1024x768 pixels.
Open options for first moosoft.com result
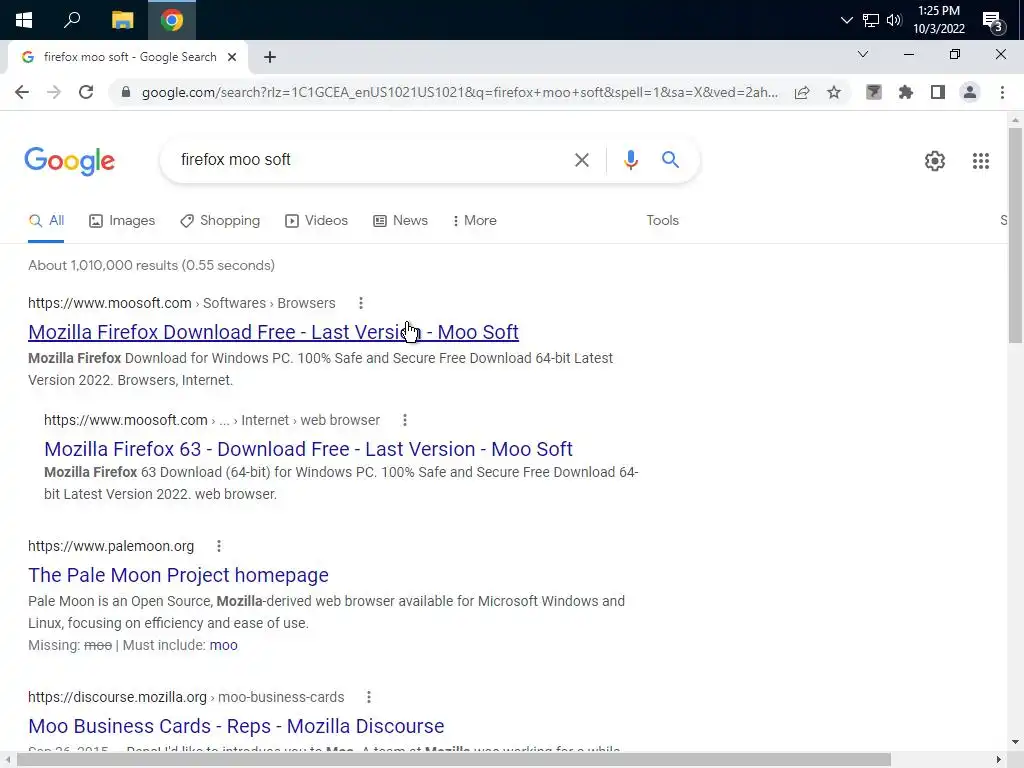click(x=361, y=303)
